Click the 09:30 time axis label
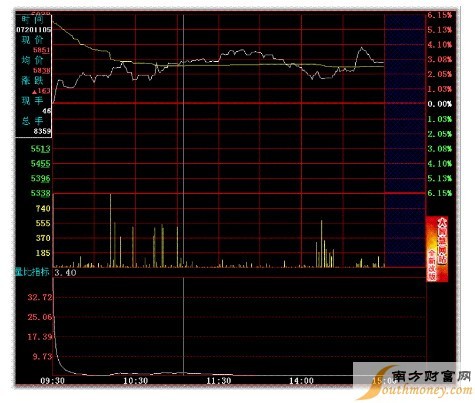The image size is (475, 403). (52, 381)
